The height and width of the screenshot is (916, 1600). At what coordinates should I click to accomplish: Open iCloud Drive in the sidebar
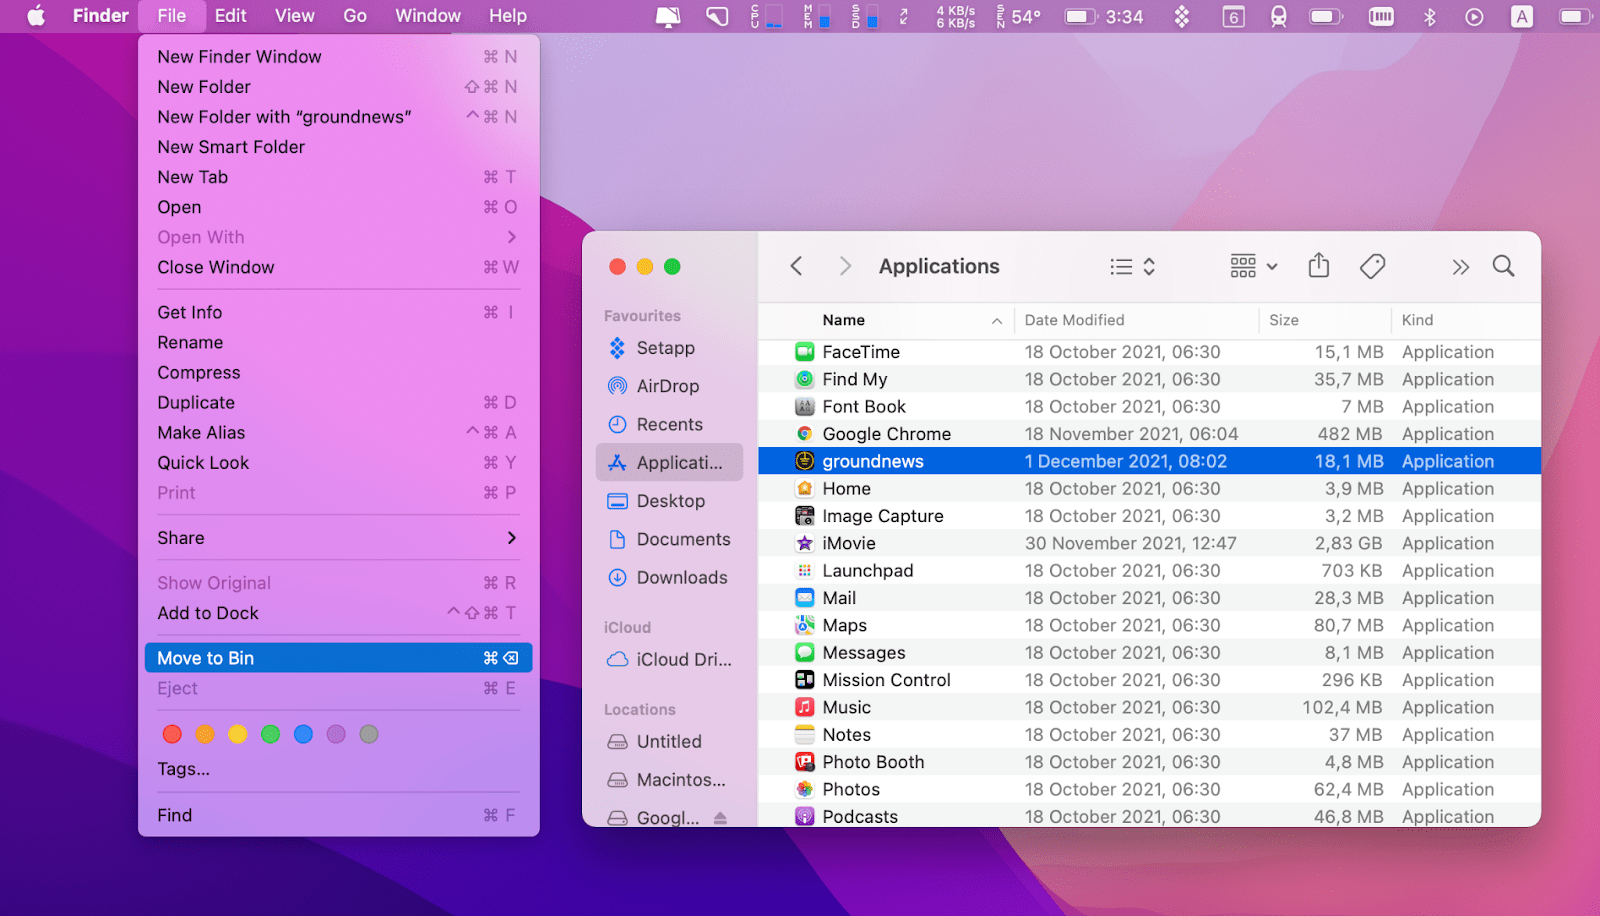coord(669,659)
